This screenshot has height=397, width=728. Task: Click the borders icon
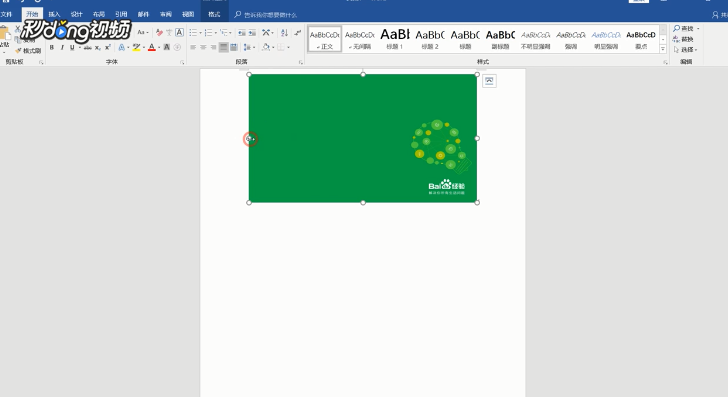click(281, 47)
